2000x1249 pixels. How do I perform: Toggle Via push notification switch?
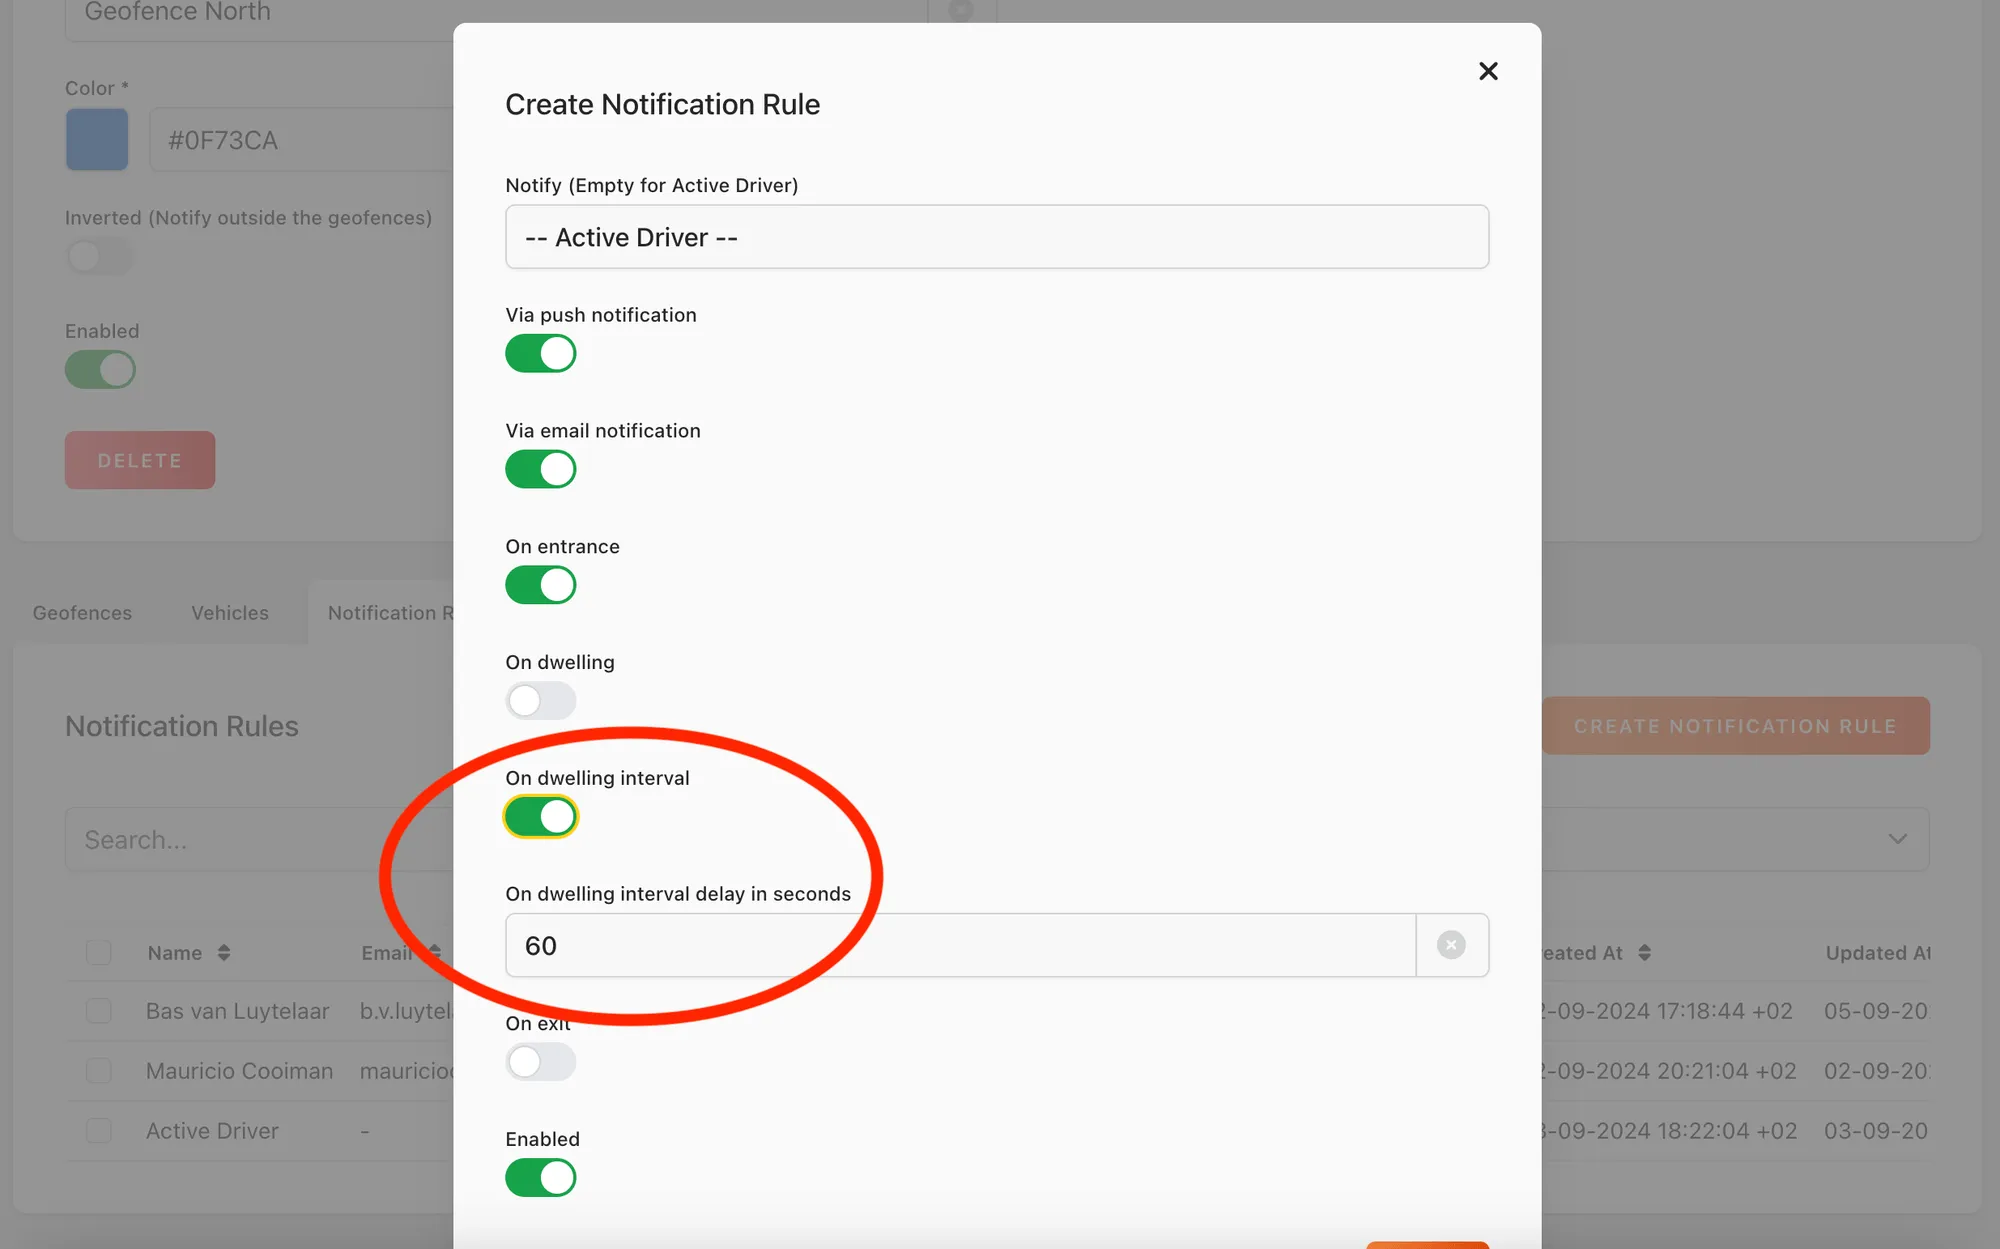pos(541,353)
